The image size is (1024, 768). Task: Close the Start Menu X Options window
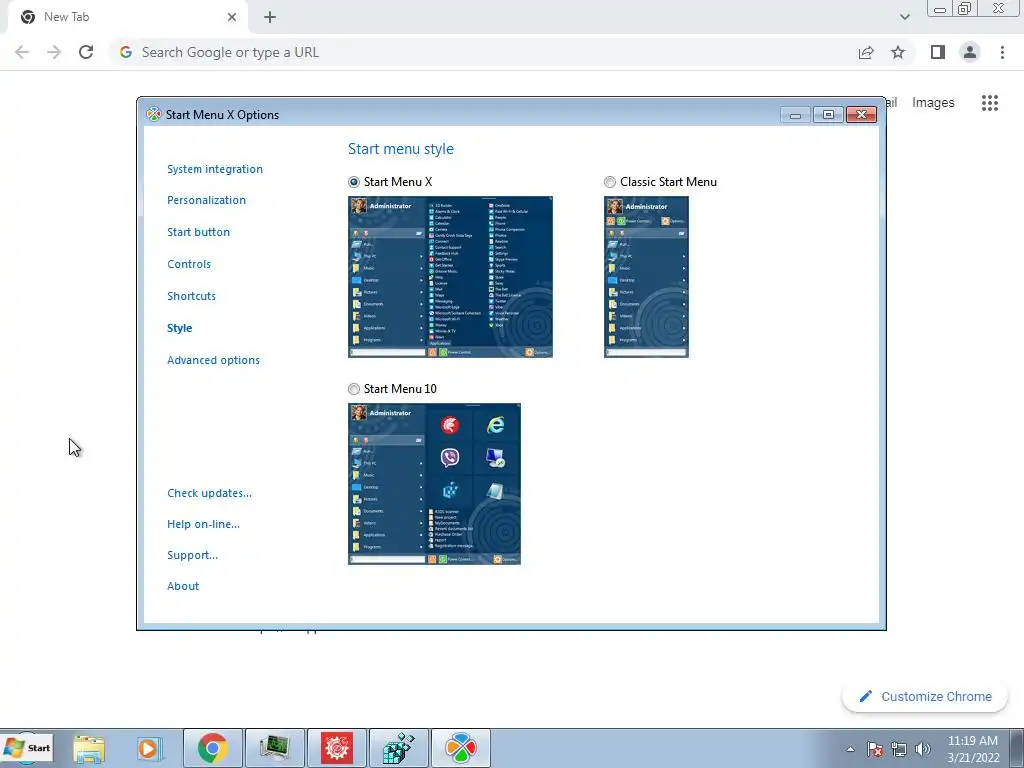861,115
